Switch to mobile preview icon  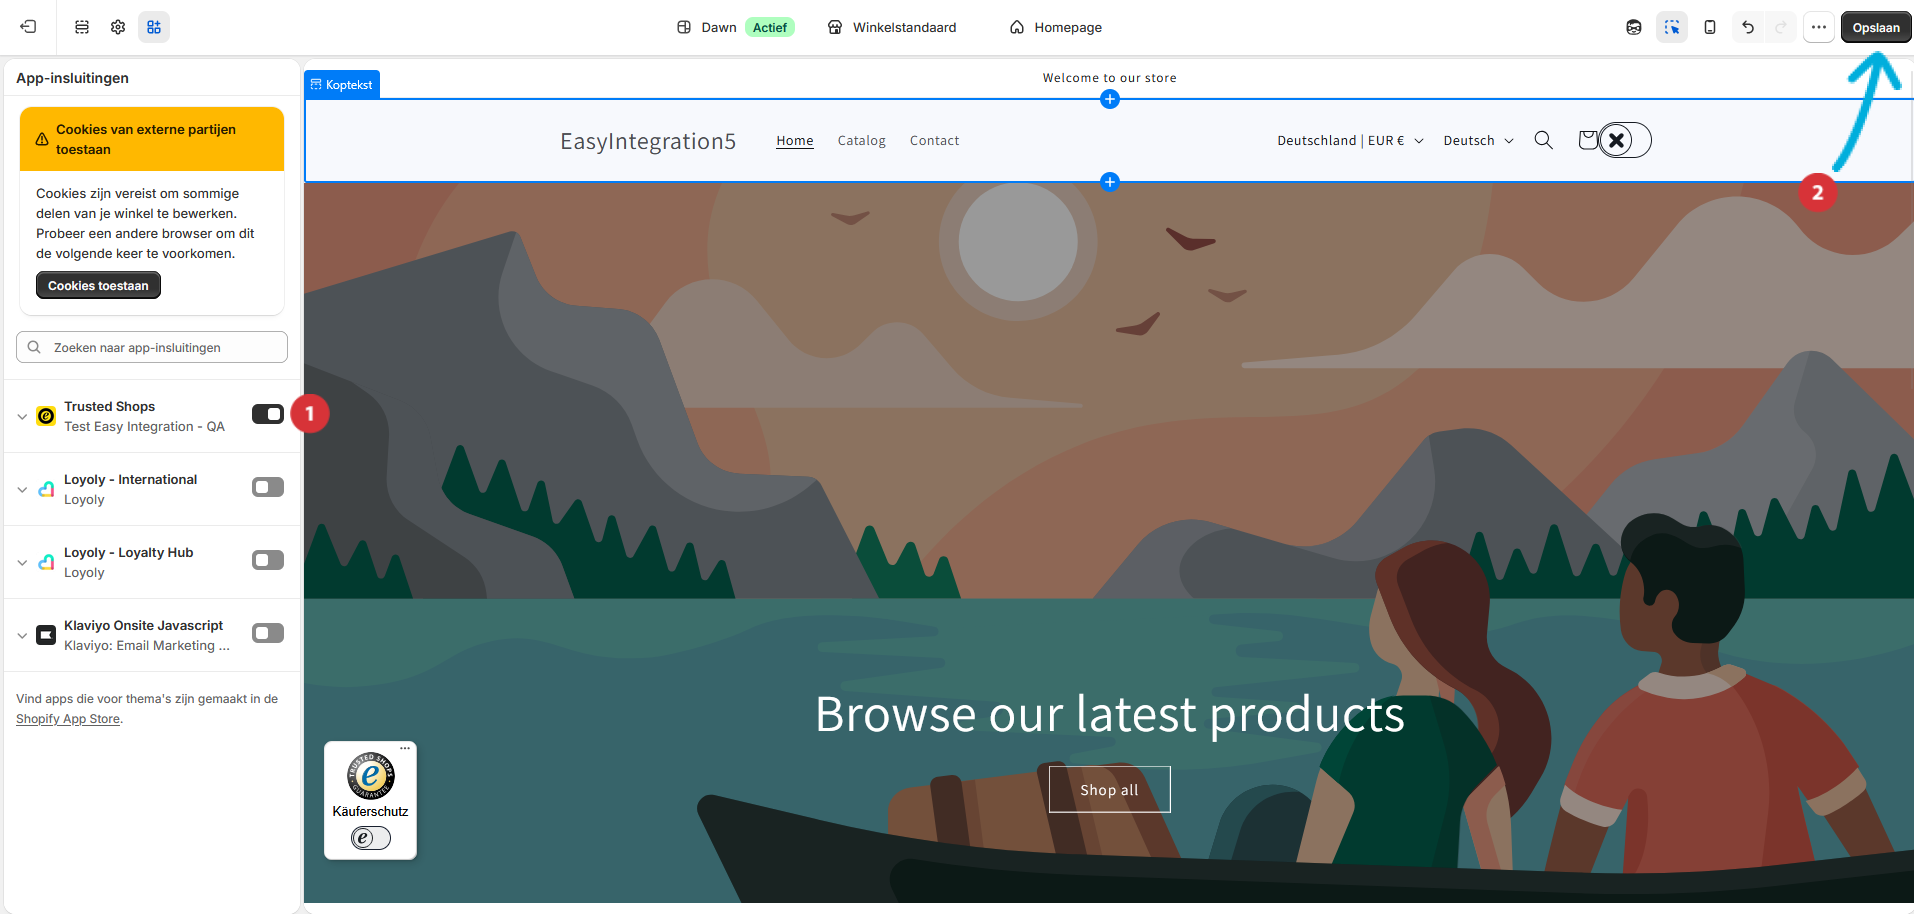[1710, 27]
